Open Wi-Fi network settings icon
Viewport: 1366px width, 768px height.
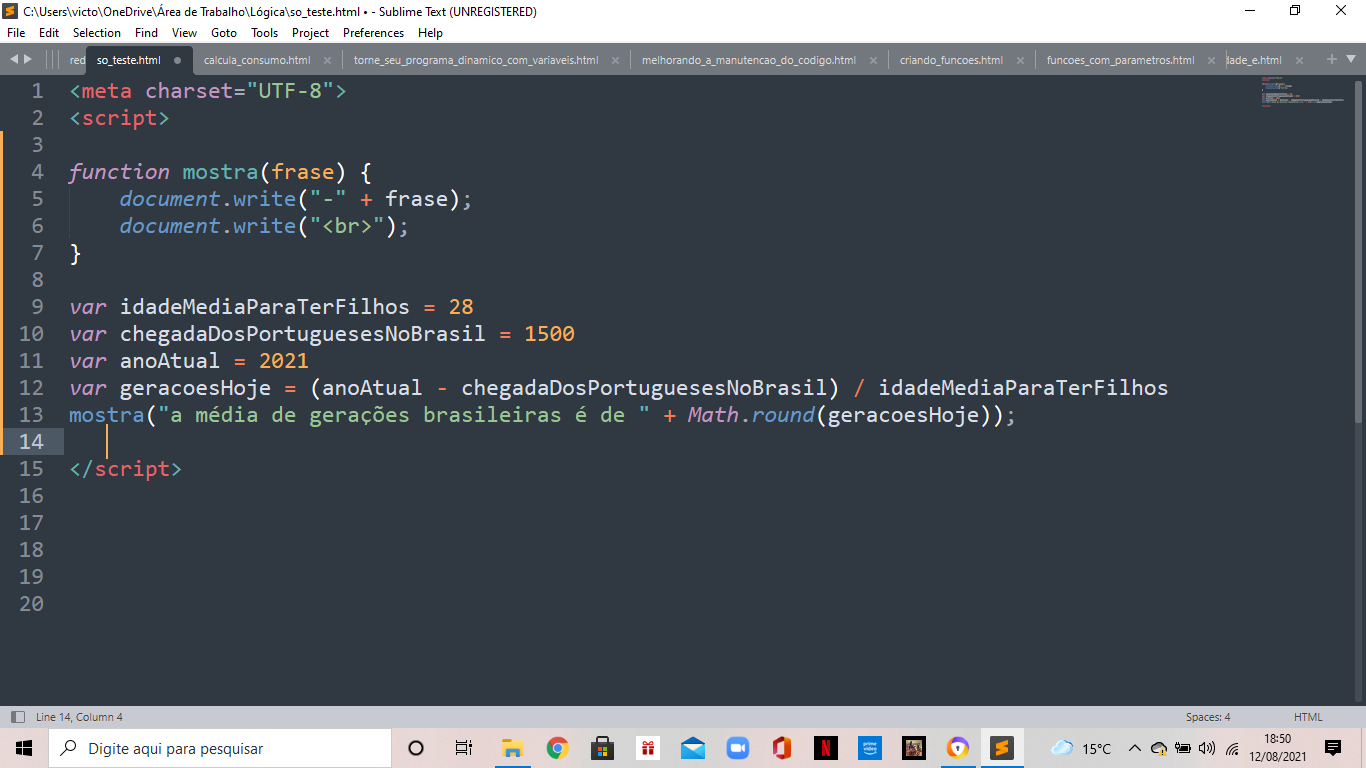point(1232,748)
